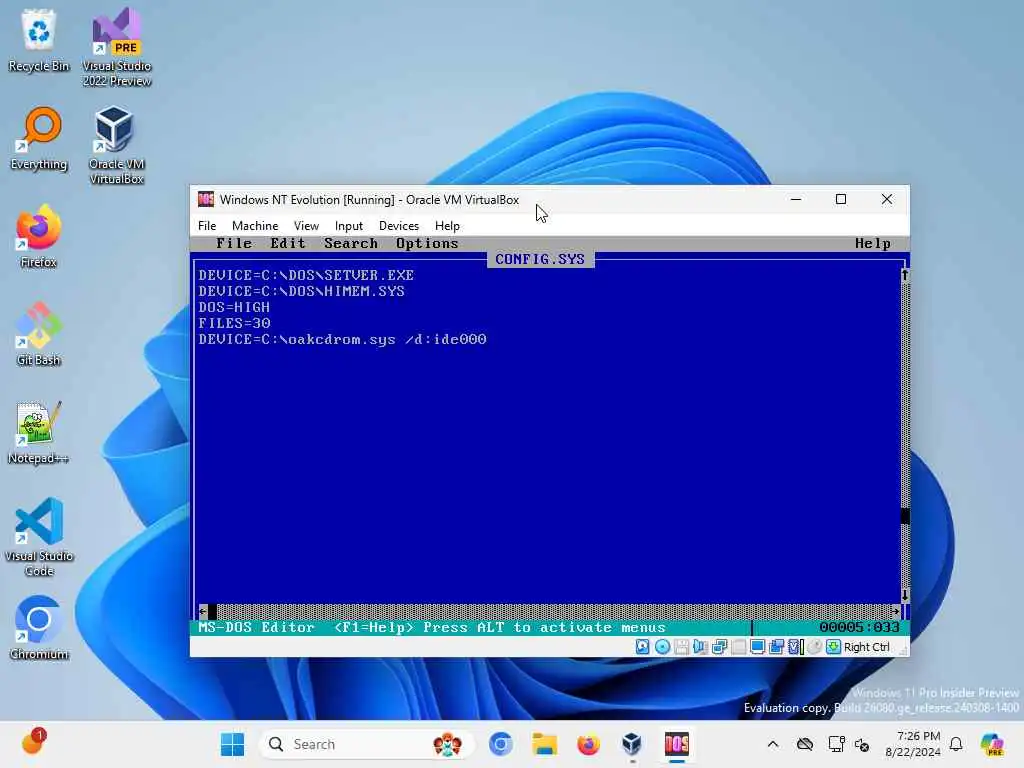Open the notifications bell icon

(x=956, y=744)
